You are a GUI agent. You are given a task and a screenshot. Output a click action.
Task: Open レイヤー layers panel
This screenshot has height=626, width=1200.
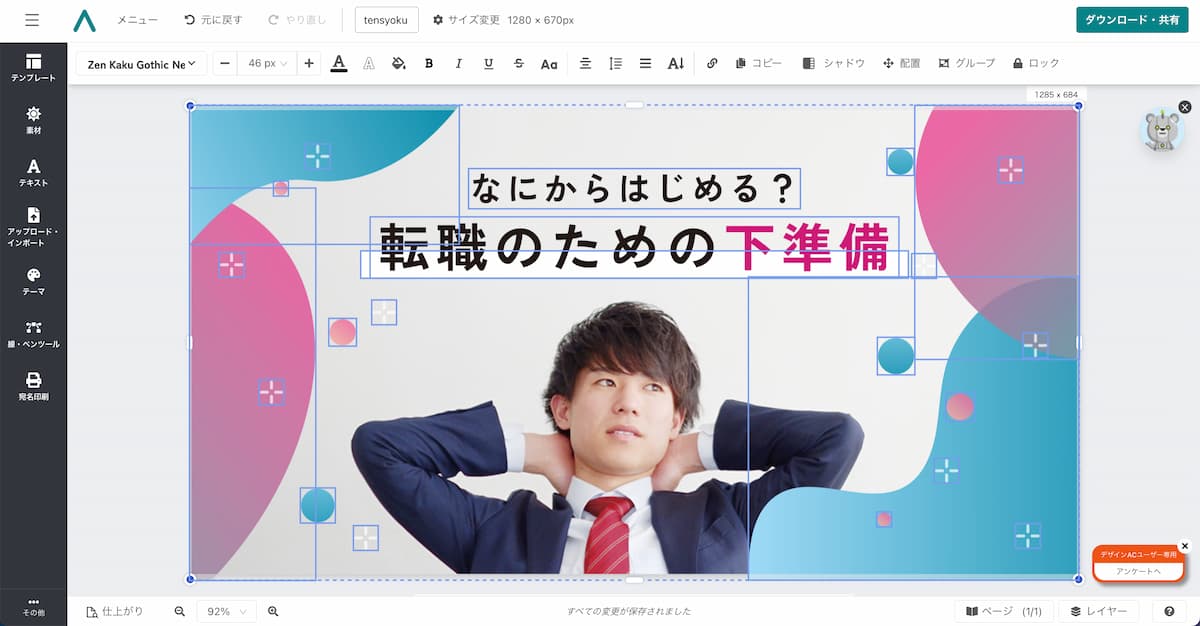pyautogui.click(x=1098, y=611)
